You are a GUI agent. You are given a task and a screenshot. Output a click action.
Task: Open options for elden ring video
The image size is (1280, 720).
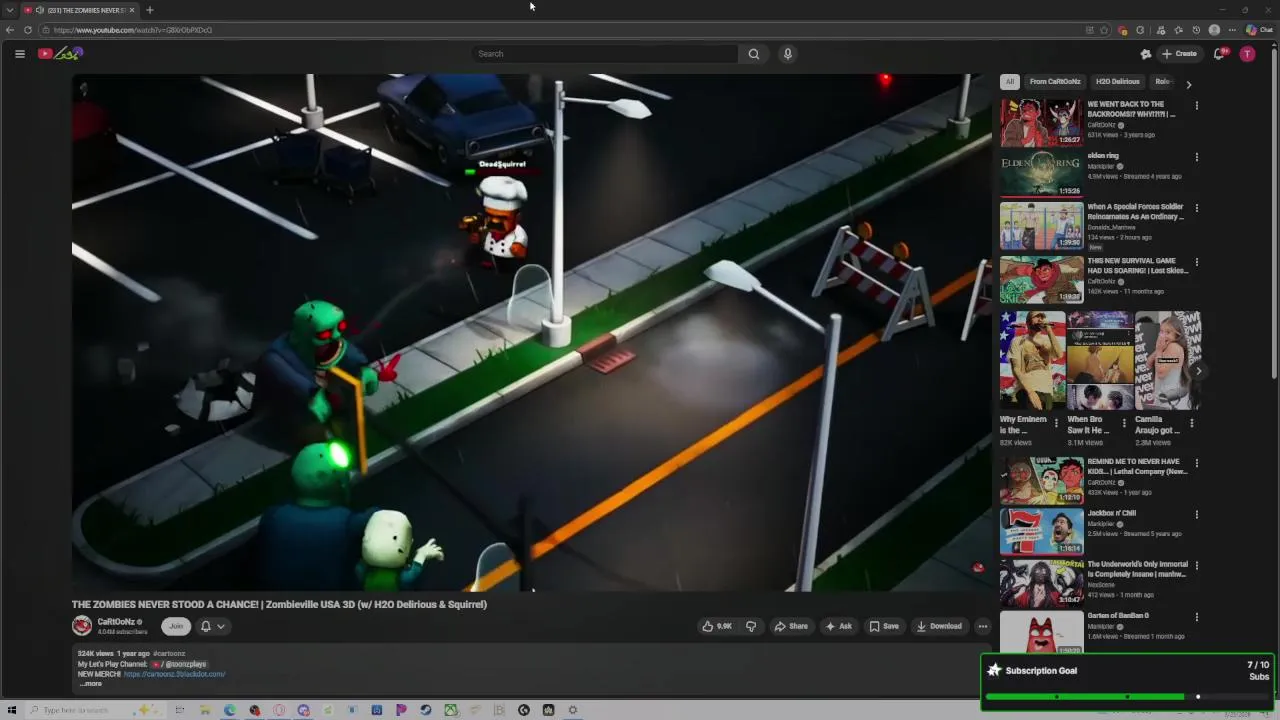click(1196, 157)
